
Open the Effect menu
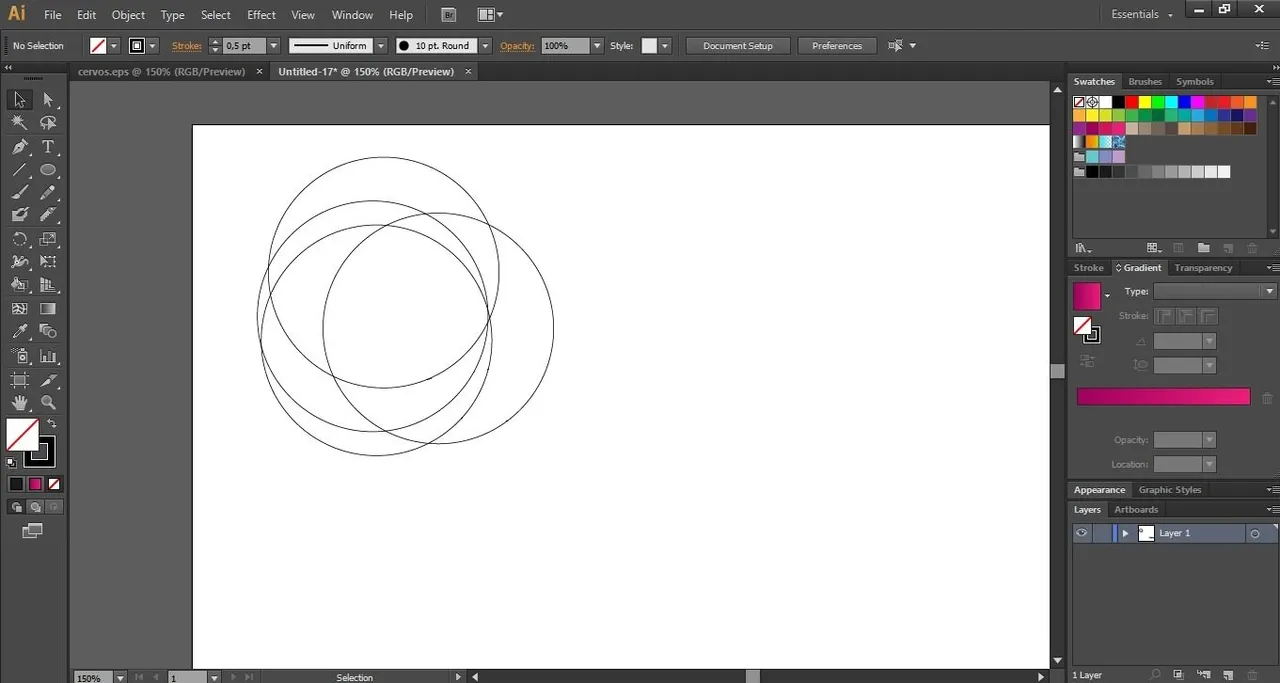(261, 15)
